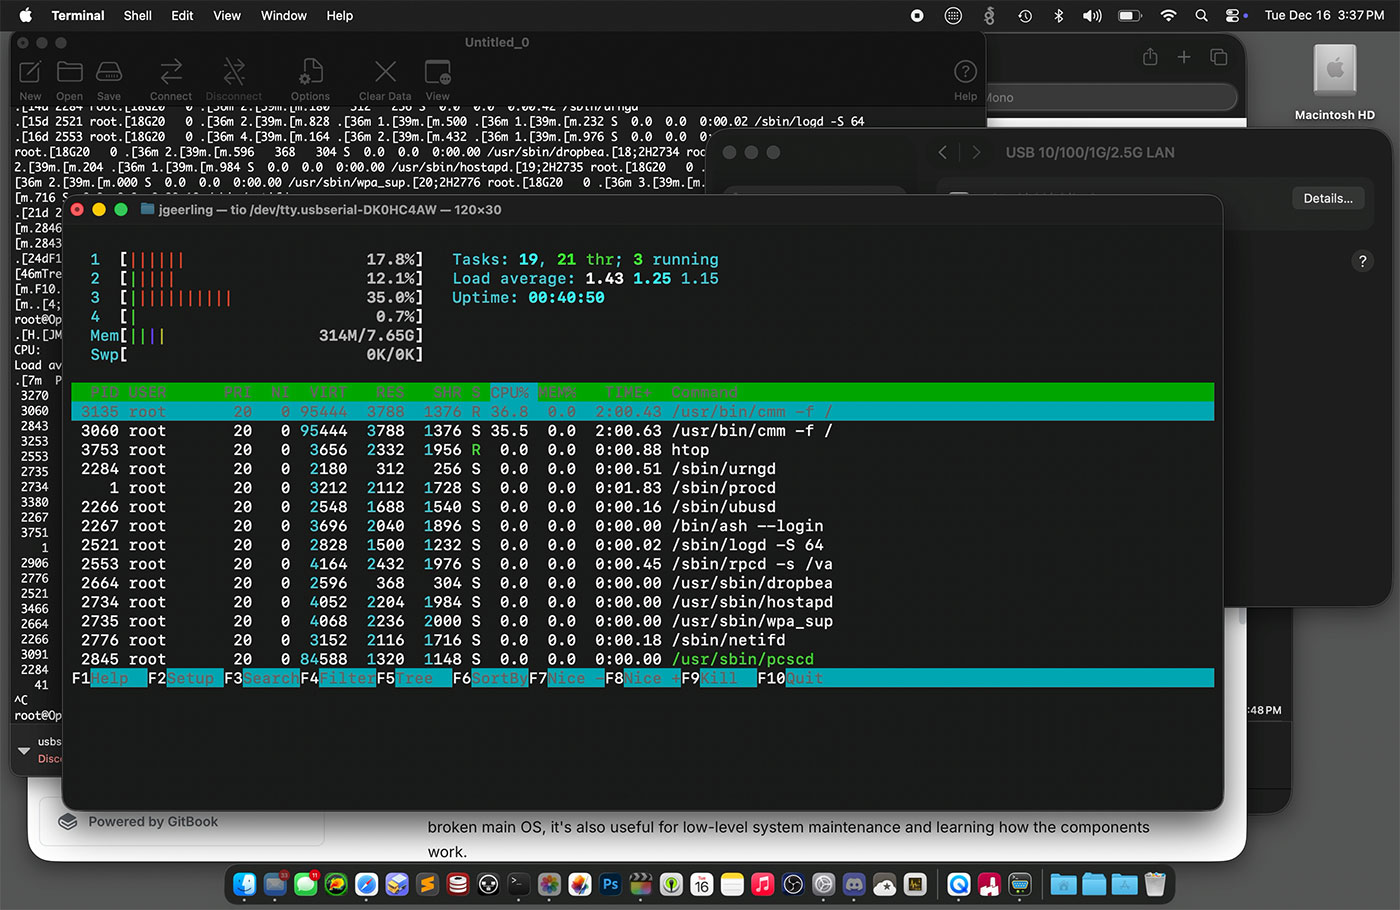Image resolution: width=1400 pixels, height=910 pixels.
Task: Click F9 Kill in htop footer
Action: (x=718, y=678)
